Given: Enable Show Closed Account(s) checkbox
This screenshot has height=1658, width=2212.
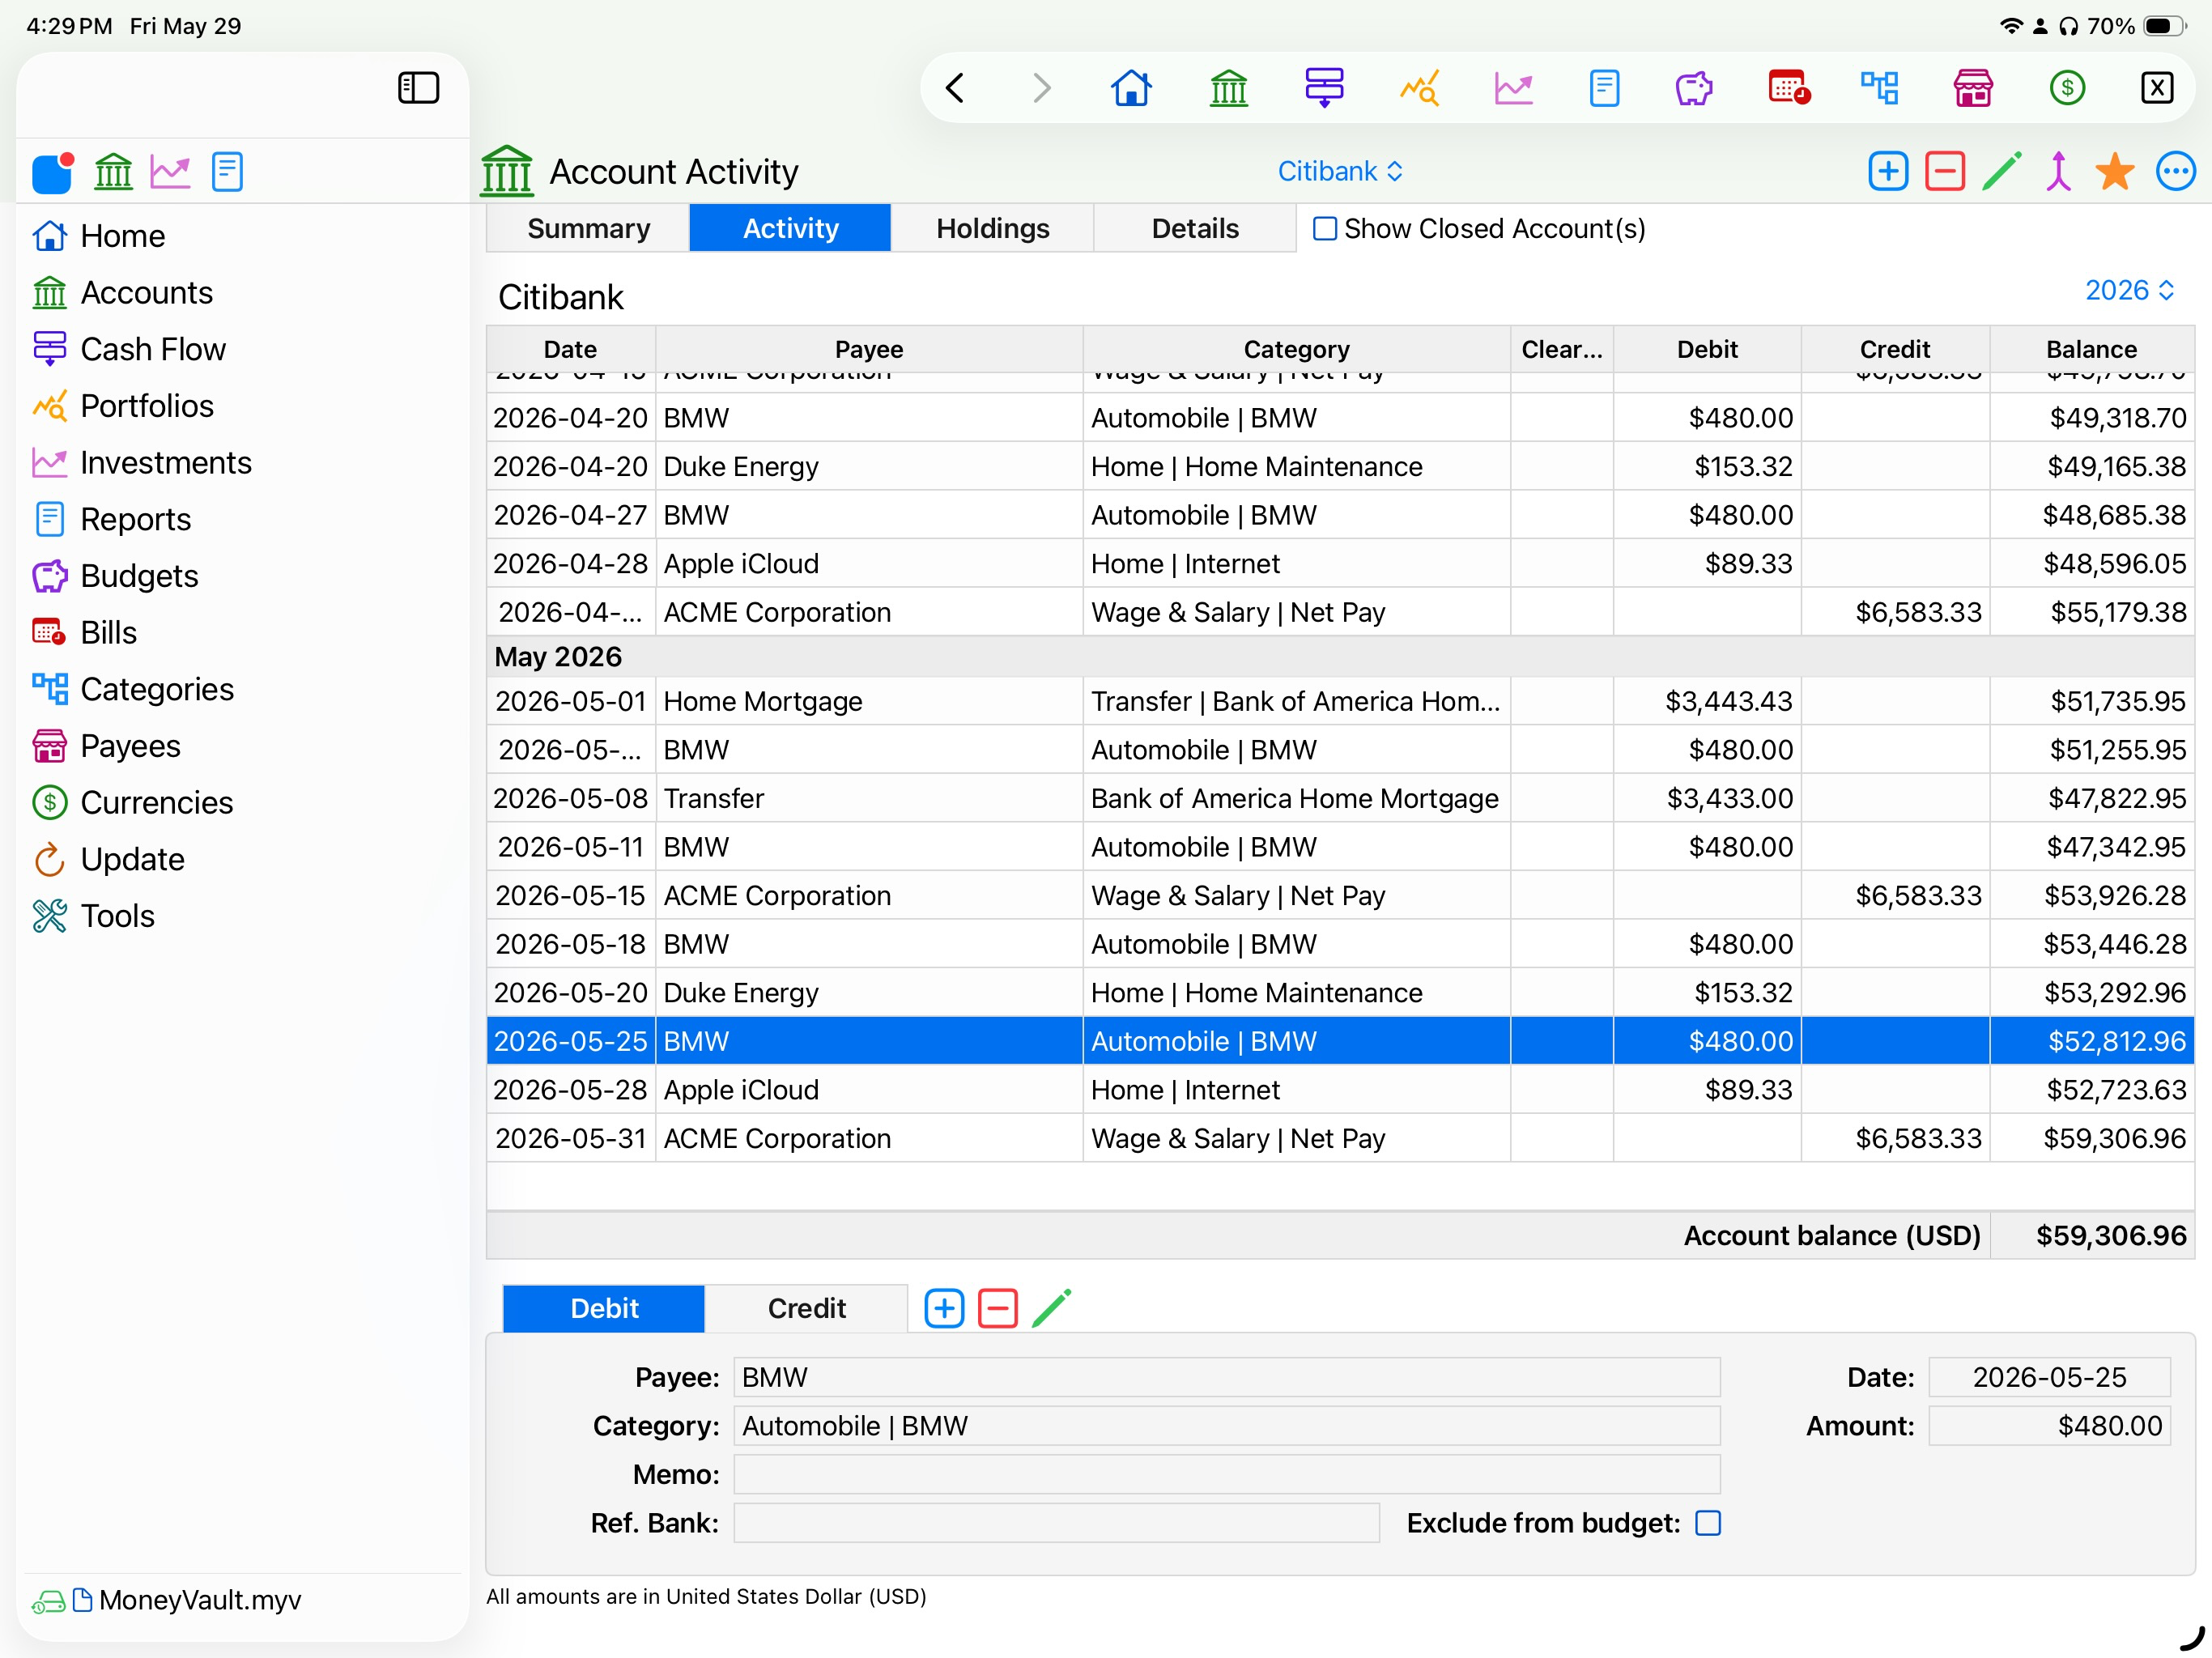Looking at the screenshot, I should [1325, 229].
